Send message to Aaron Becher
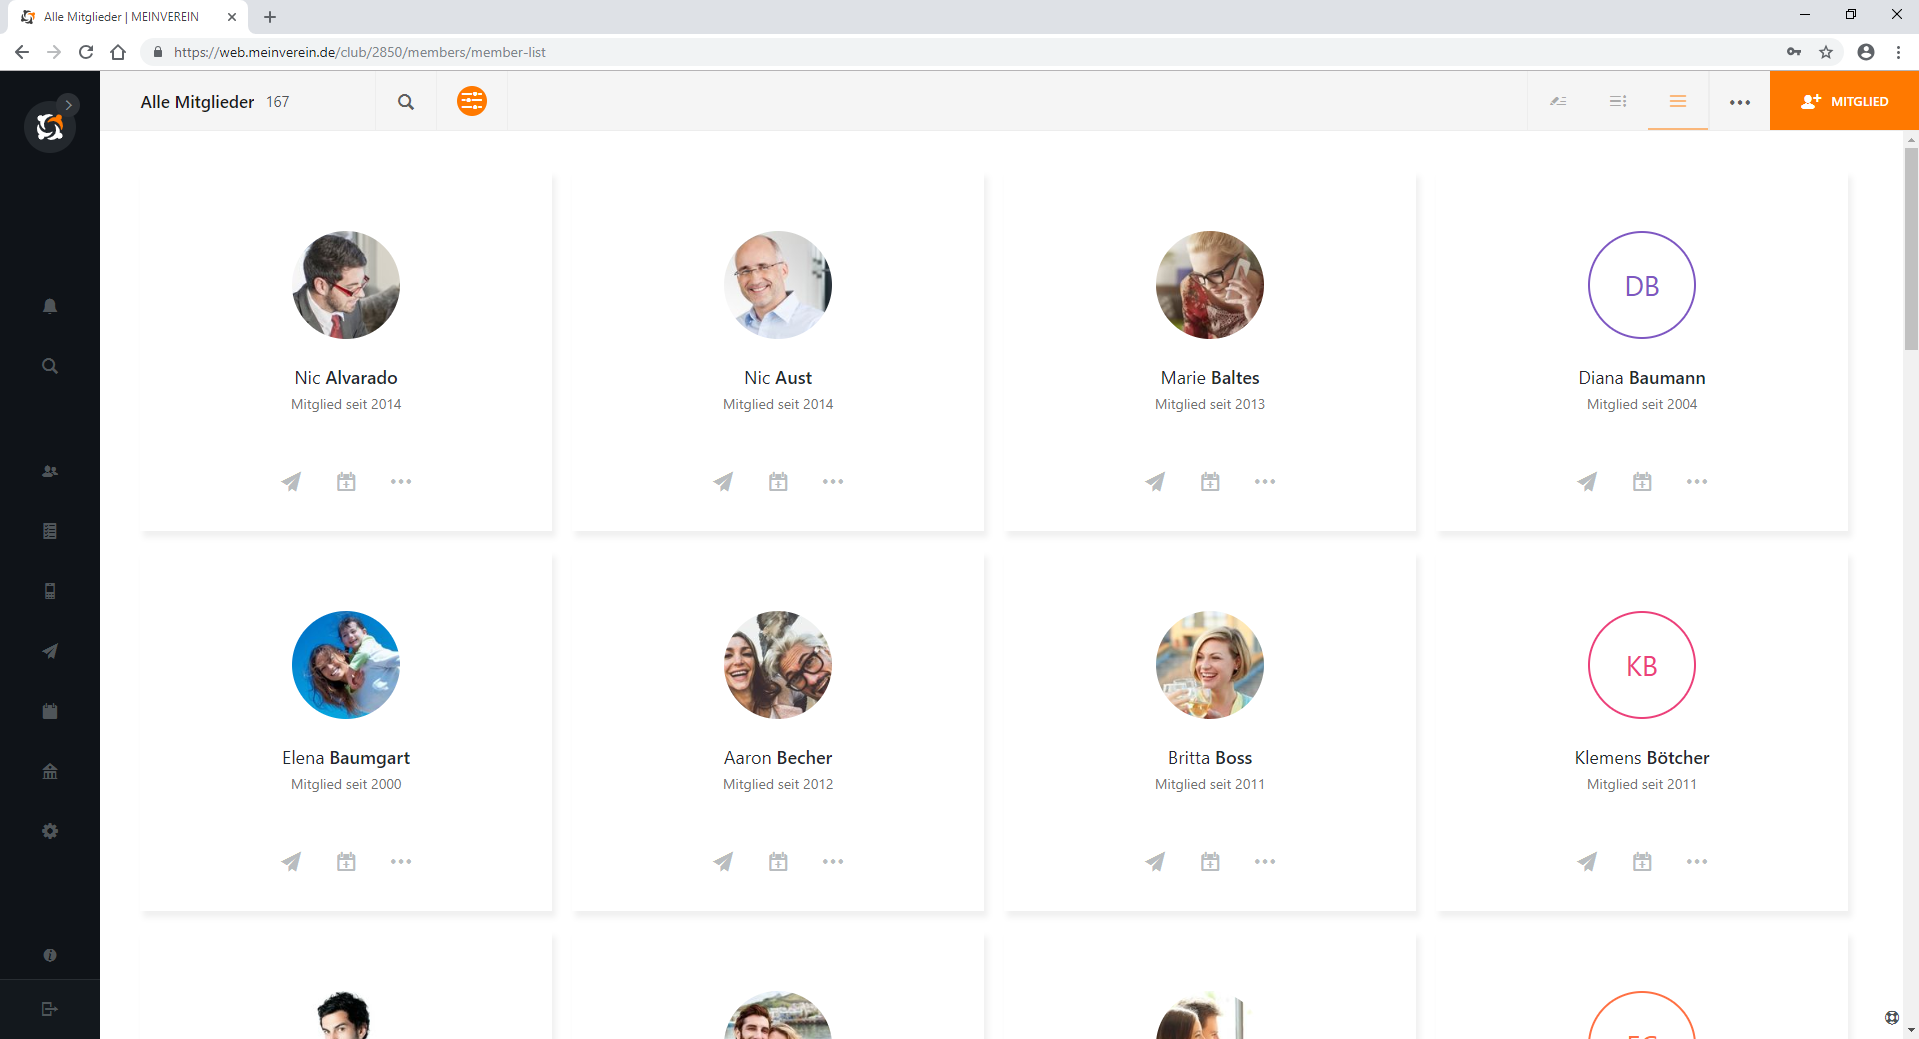 pos(723,862)
